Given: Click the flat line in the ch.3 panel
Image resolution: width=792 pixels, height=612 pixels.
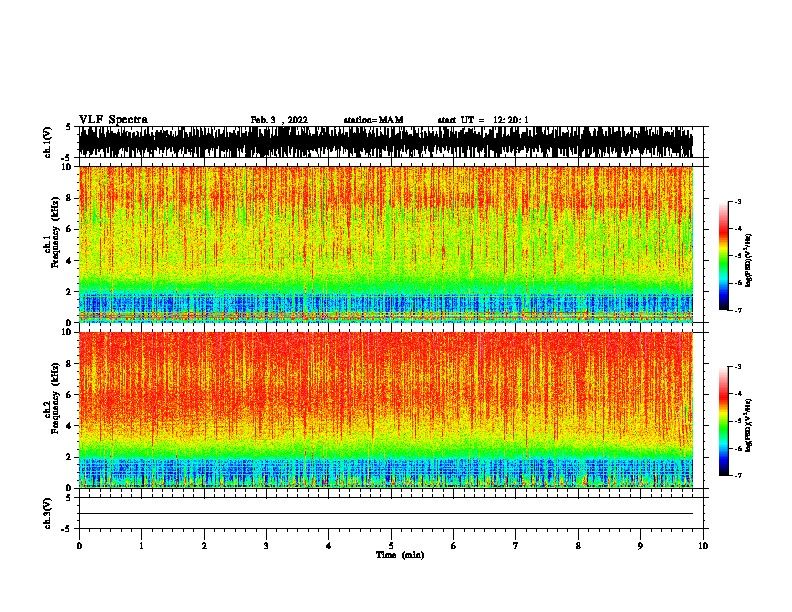Looking at the screenshot, I should pos(386,514).
